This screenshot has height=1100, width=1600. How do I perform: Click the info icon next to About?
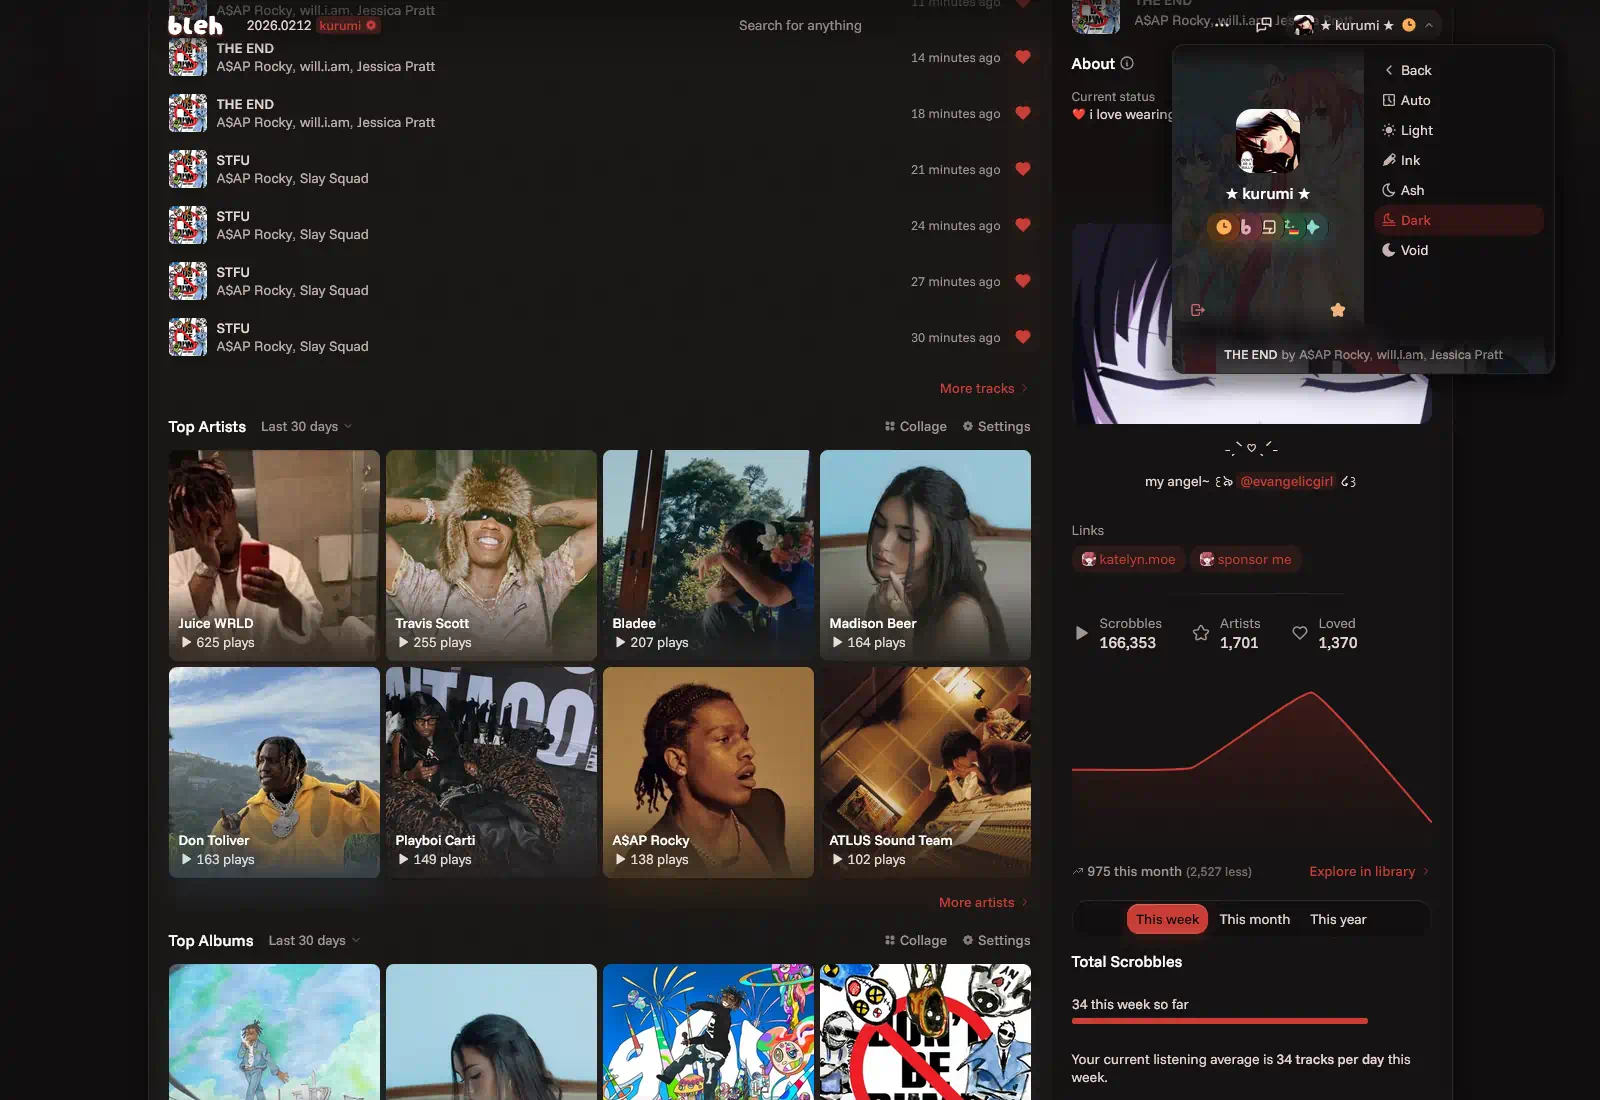pos(1128,64)
